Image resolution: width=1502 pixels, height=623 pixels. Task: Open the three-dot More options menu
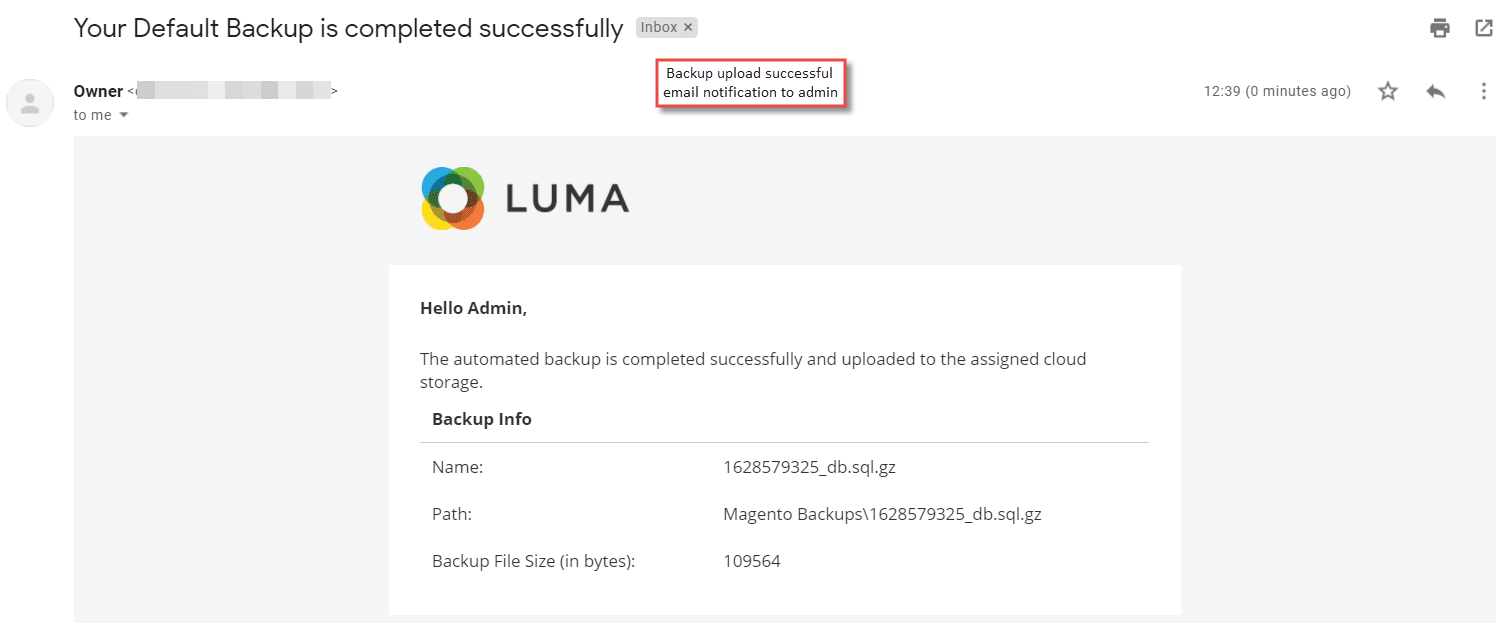[x=1484, y=91]
